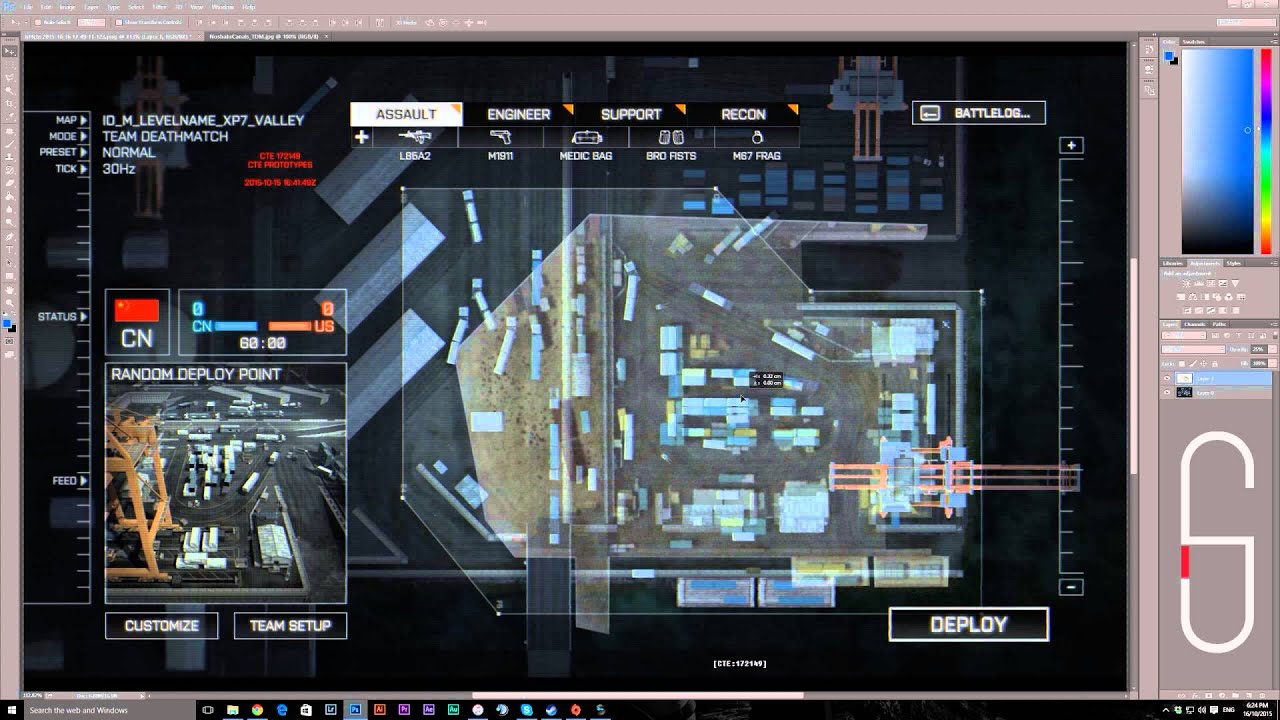1280x720 pixels.
Task: Select the Crop tool
Action: 9,102
